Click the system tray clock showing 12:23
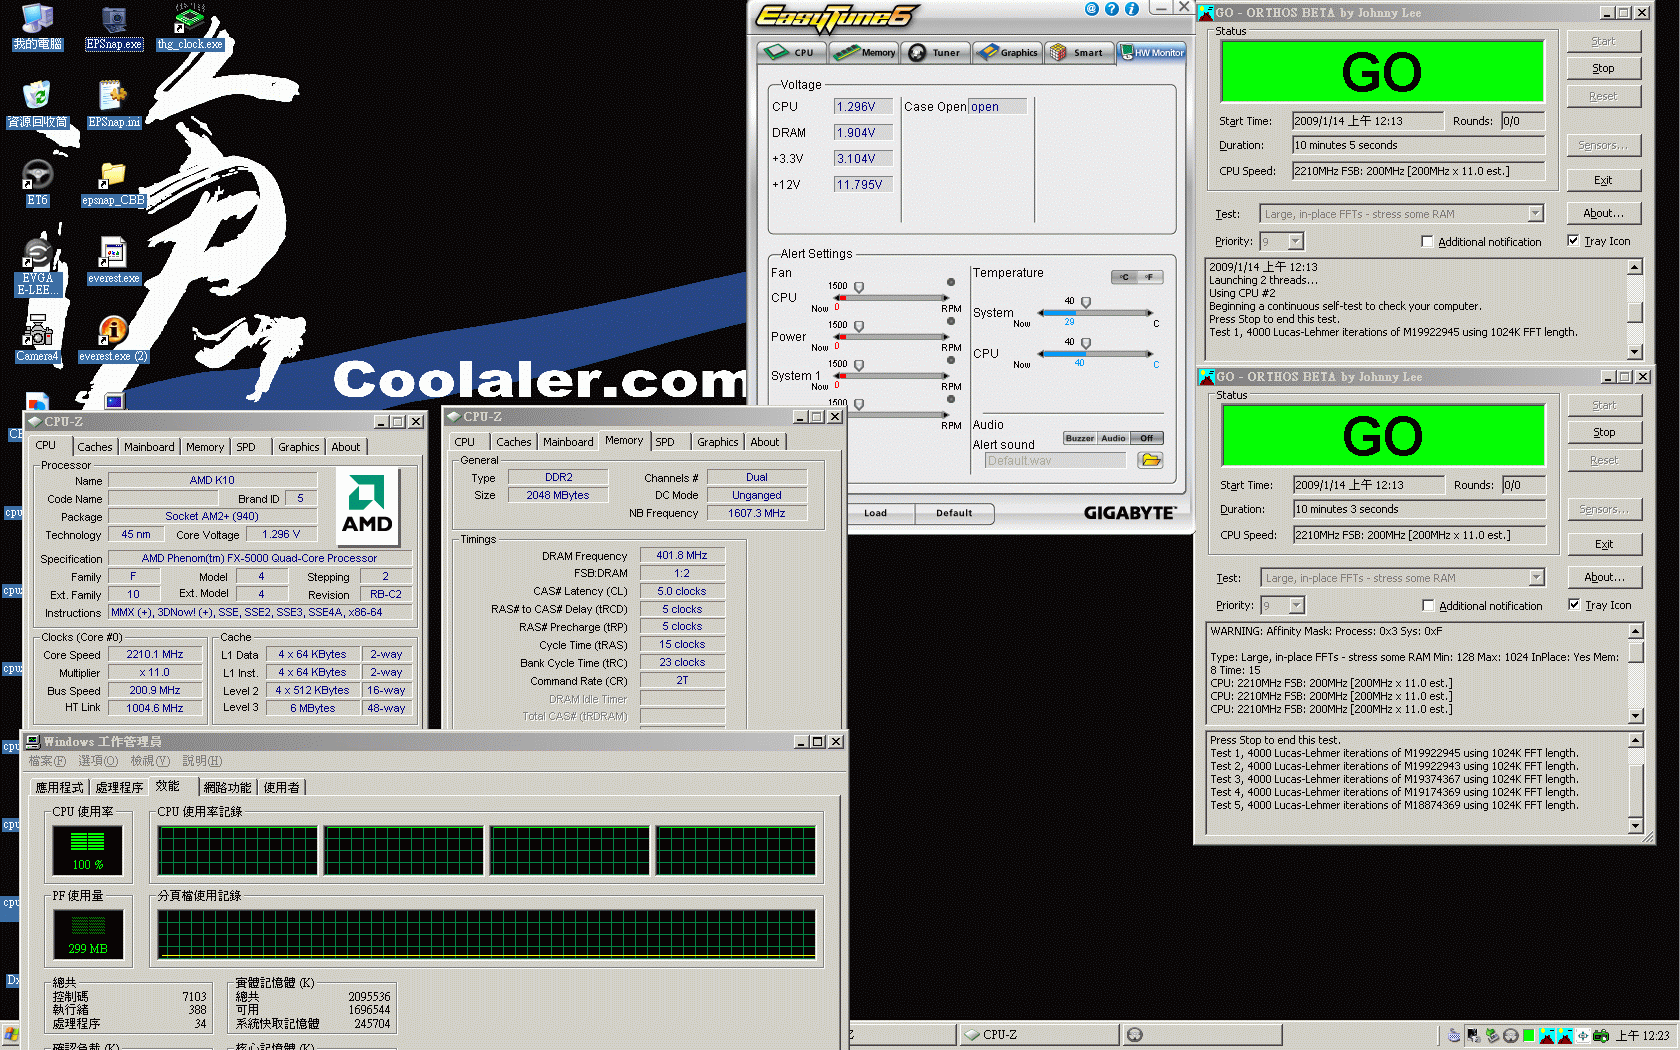The height and width of the screenshot is (1050, 1680). tap(1642, 1036)
